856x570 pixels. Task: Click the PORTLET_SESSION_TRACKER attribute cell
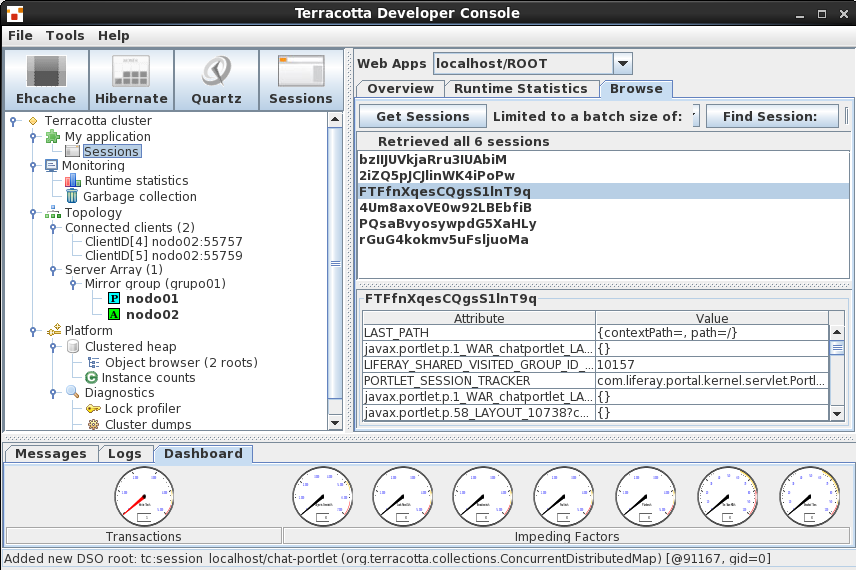[x=479, y=381]
